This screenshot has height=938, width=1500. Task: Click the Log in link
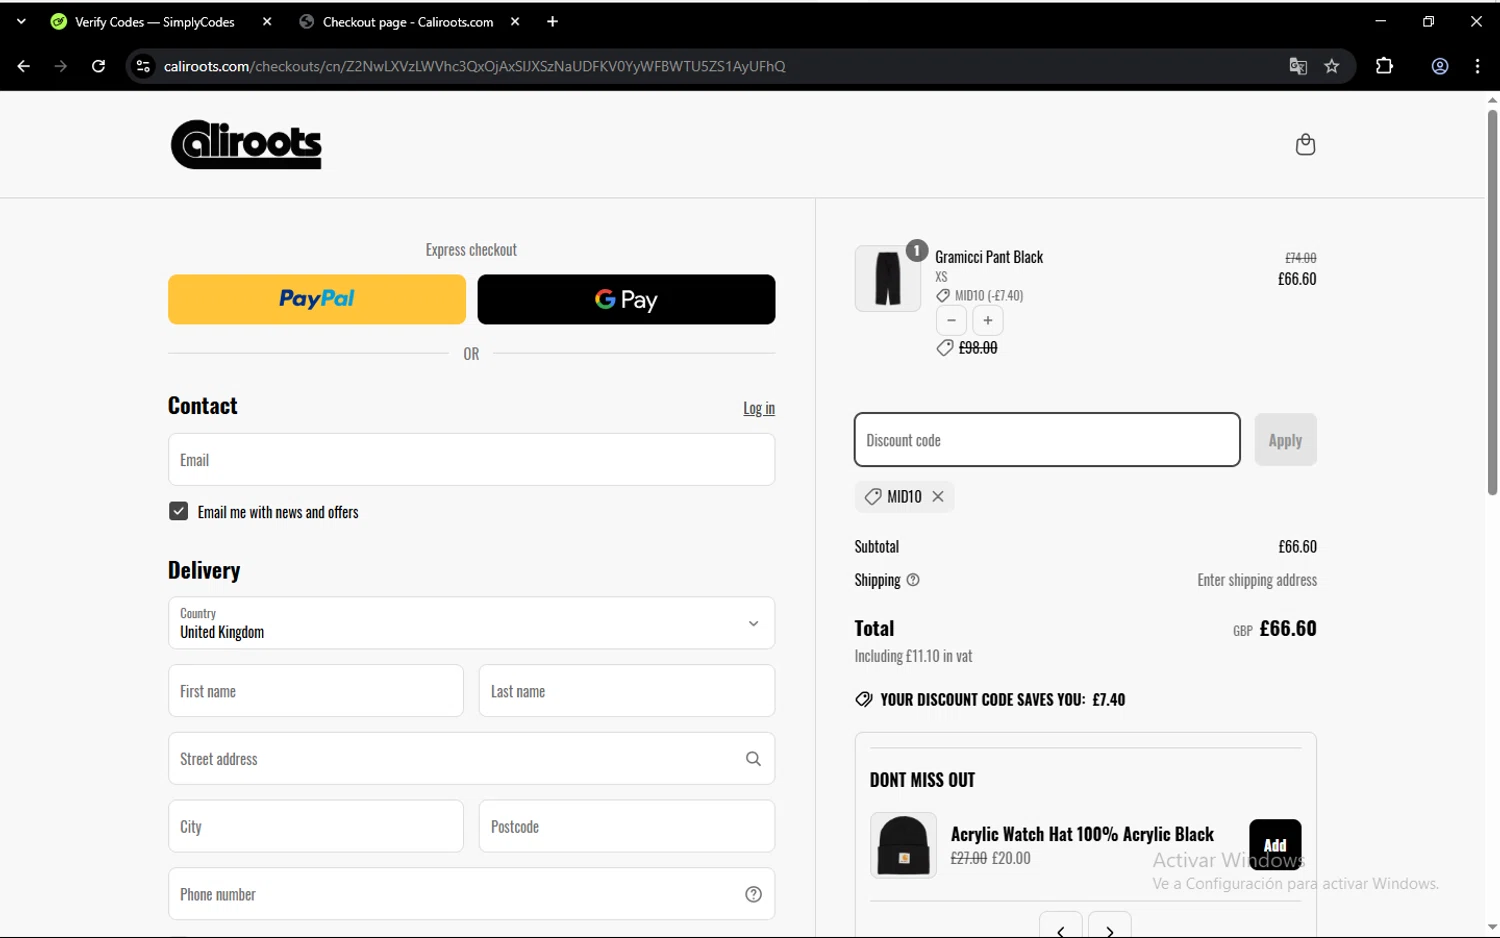pyautogui.click(x=759, y=408)
